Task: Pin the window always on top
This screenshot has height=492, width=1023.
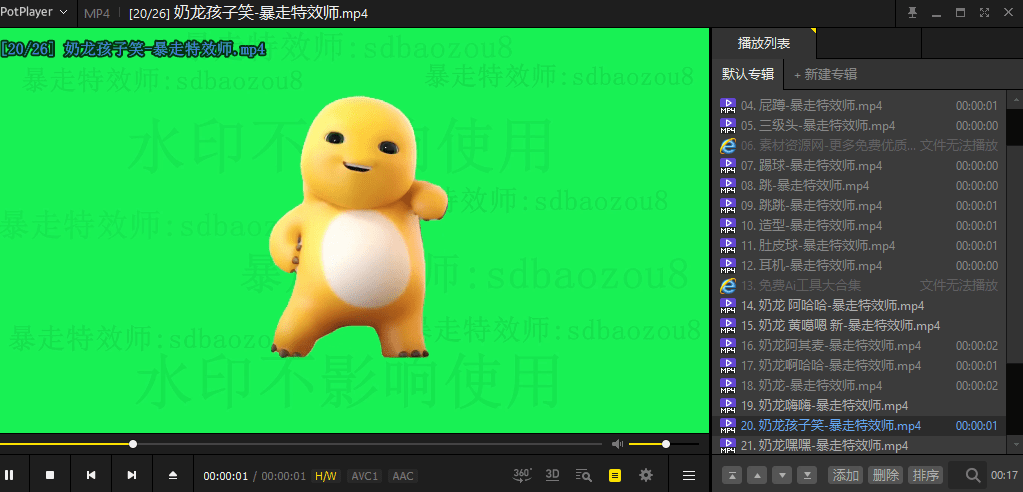Action: (x=912, y=12)
